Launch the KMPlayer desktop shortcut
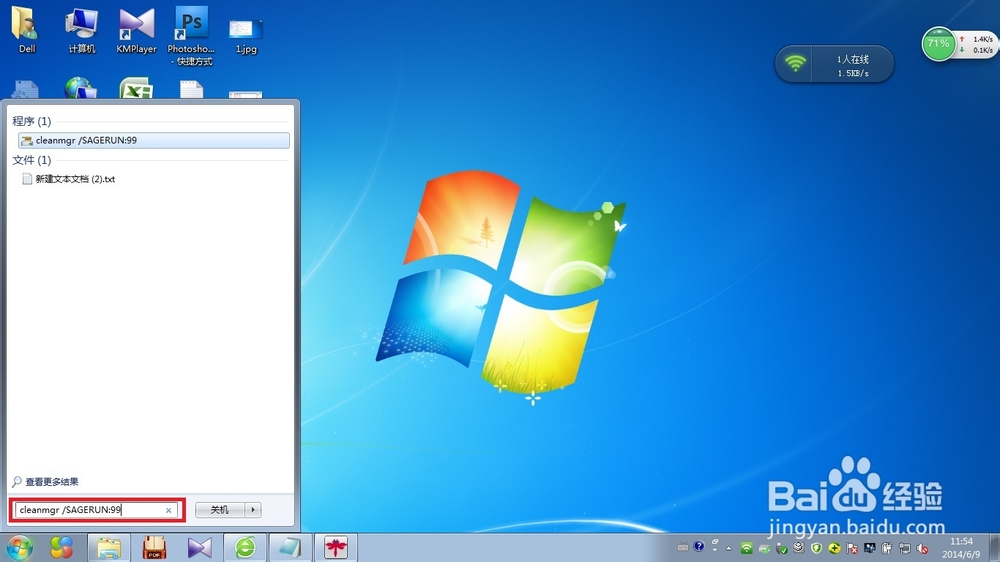 point(136,29)
